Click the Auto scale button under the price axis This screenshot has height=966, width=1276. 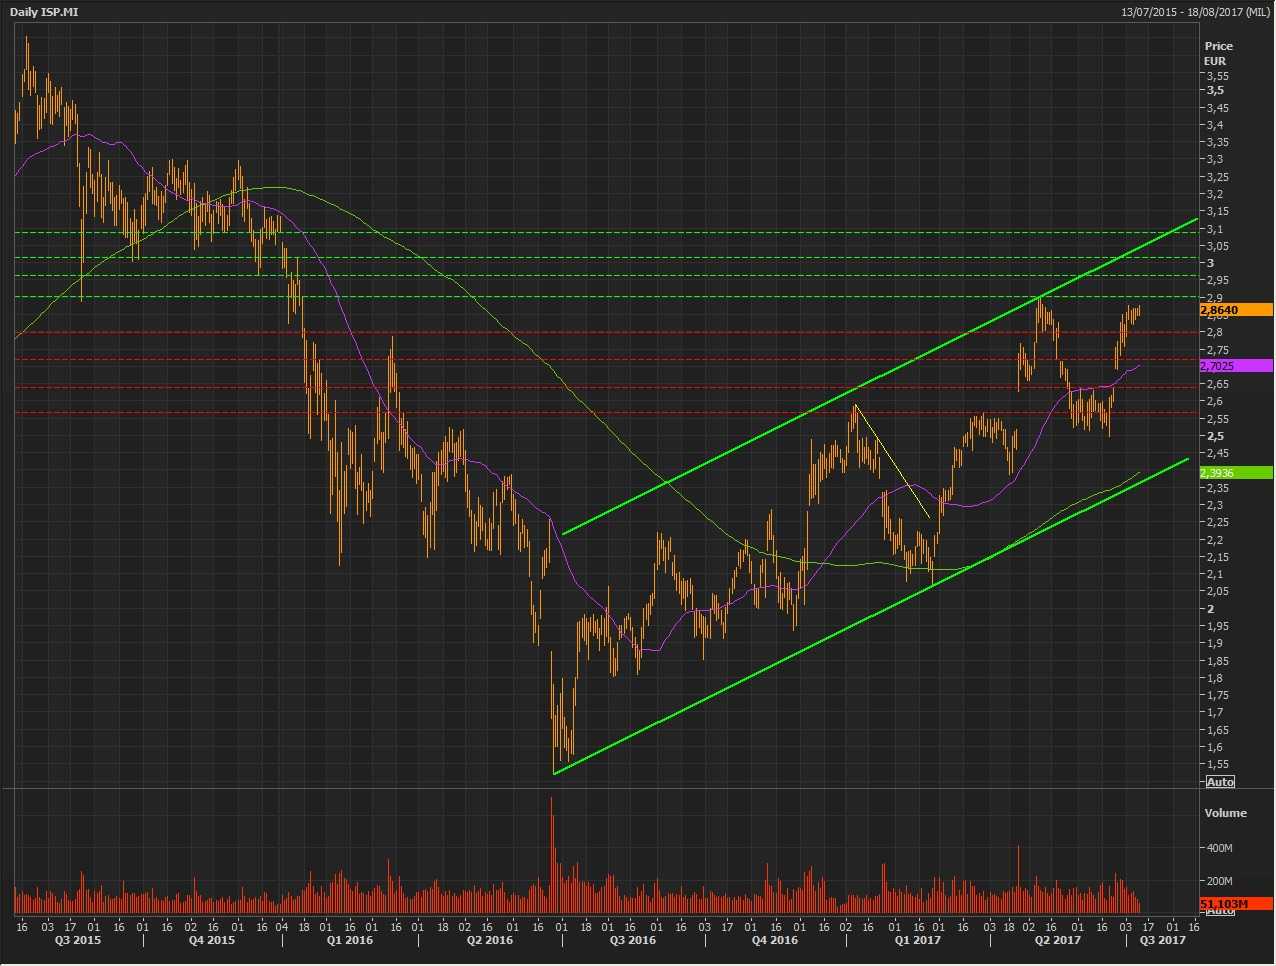[x=1220, y=782]
